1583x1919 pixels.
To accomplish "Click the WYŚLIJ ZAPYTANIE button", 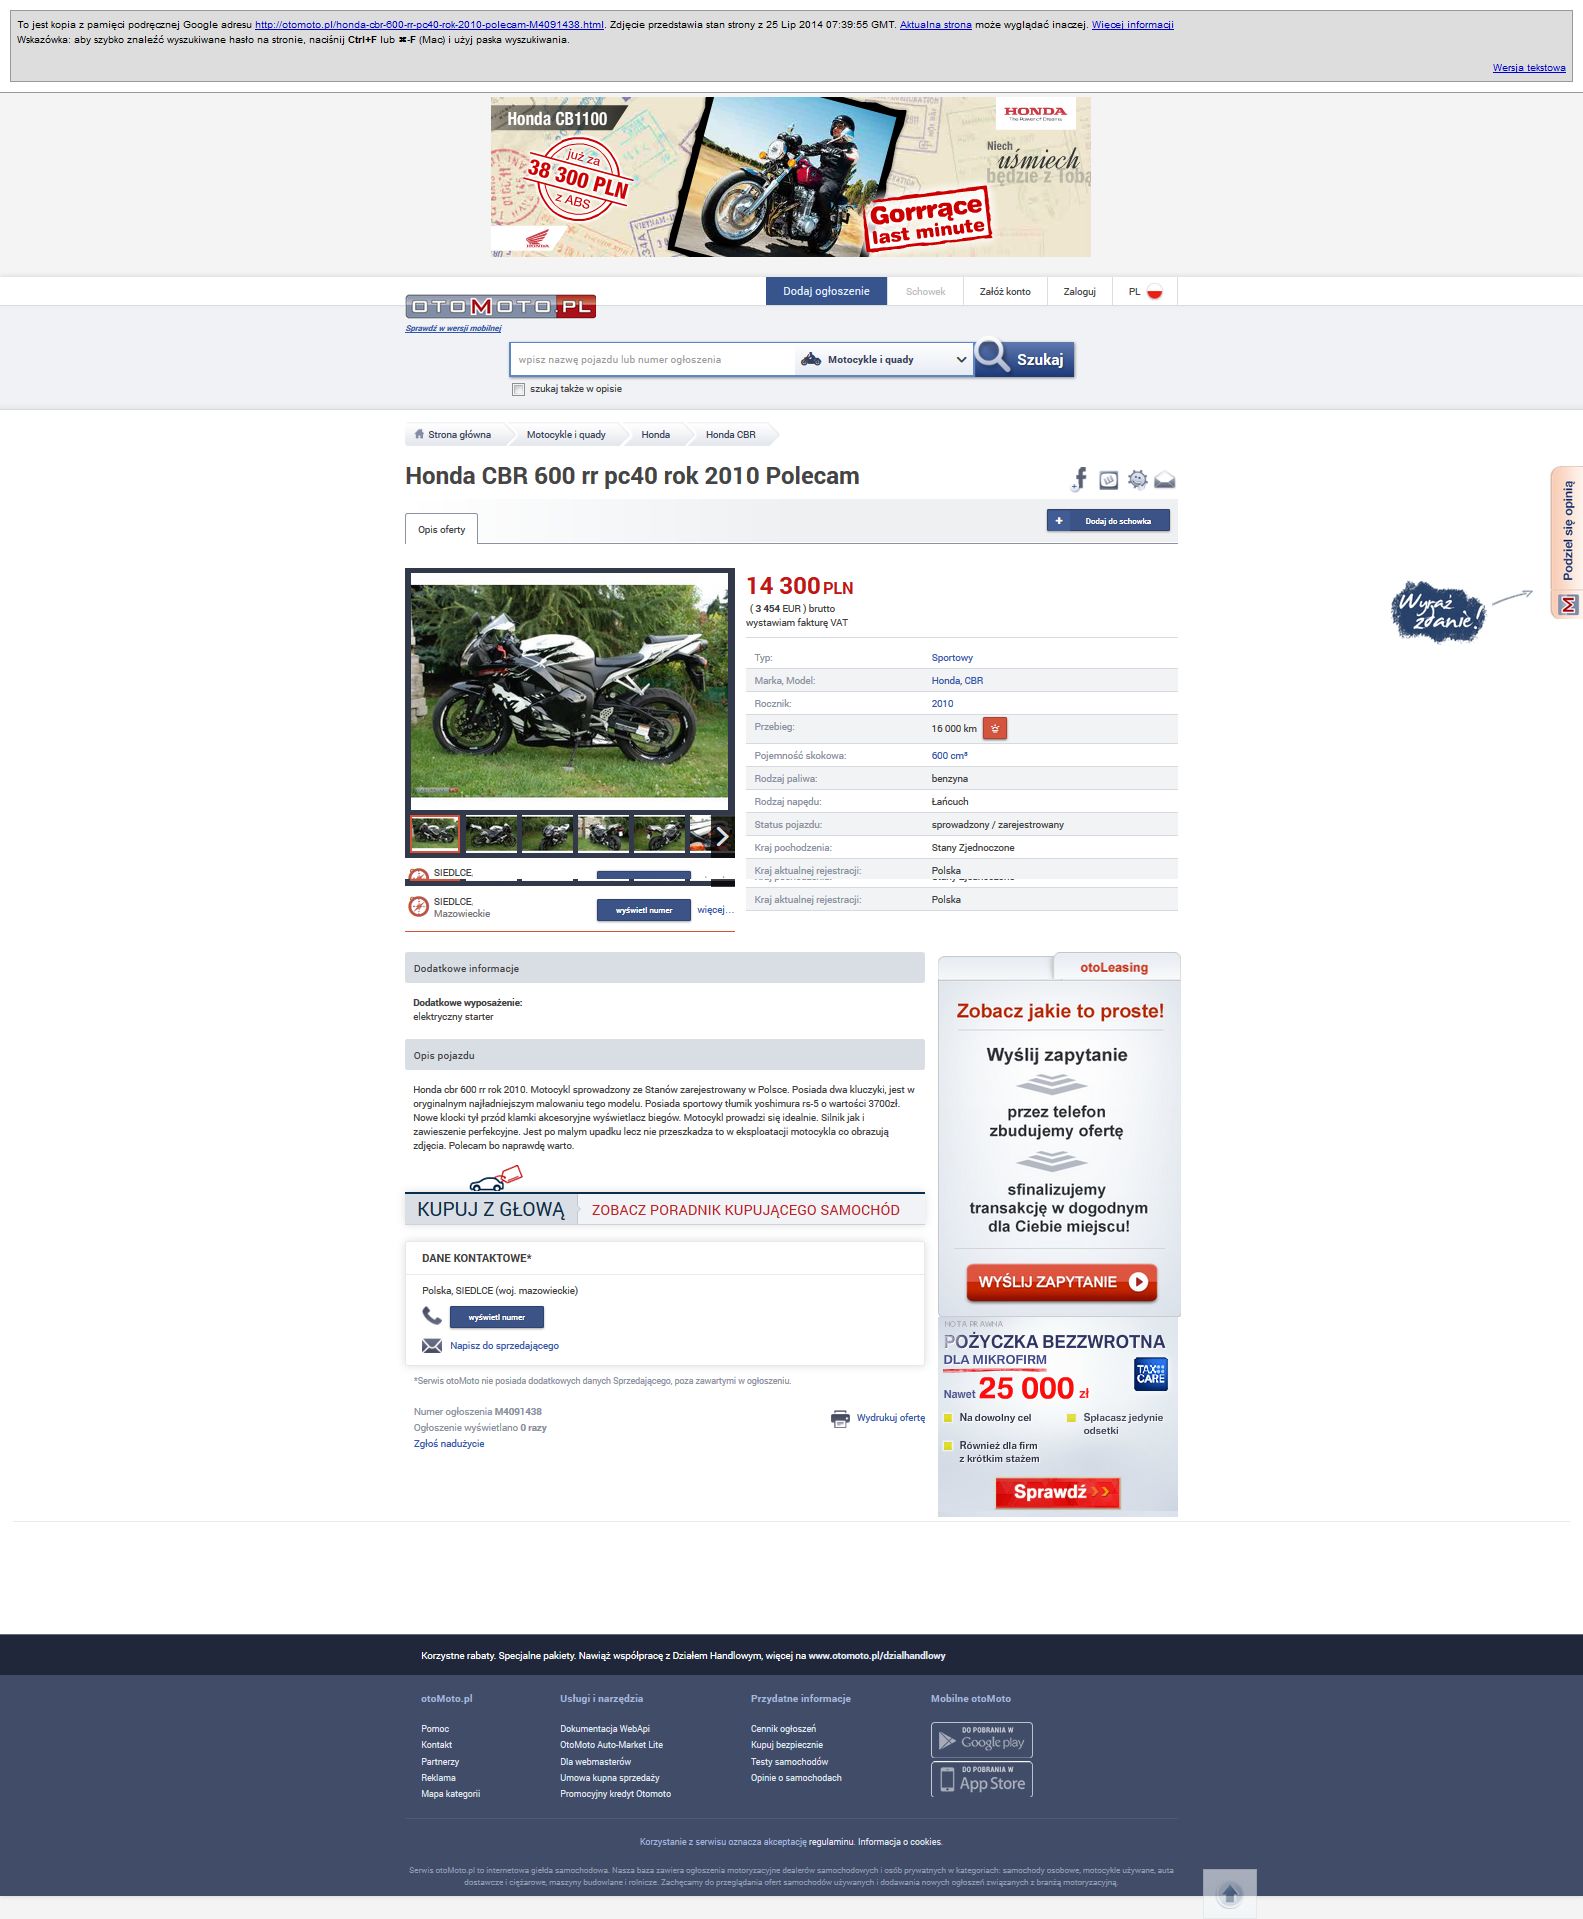I will coord(1061,1282).
